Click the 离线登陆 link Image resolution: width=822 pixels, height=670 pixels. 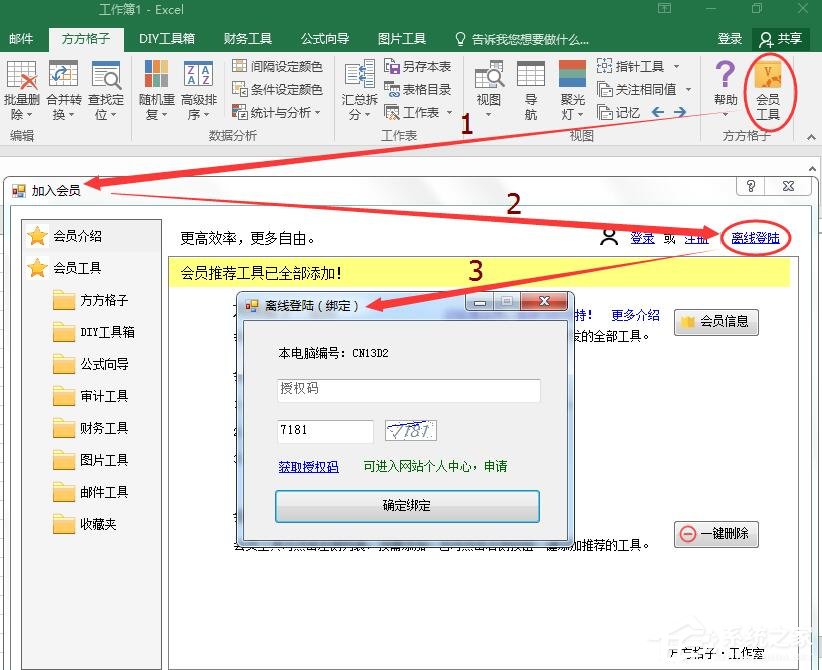point(755,238)
